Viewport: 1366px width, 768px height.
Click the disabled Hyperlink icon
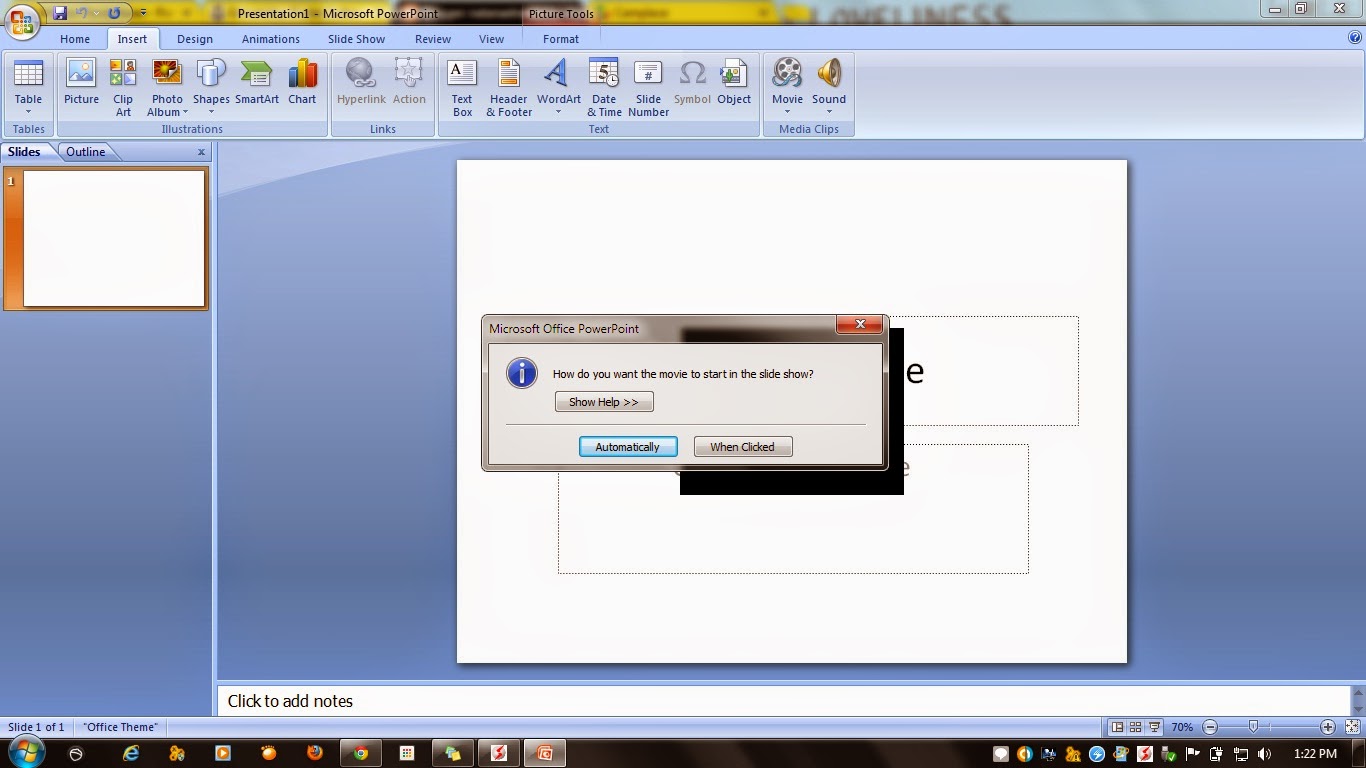[x=360, y=73]
